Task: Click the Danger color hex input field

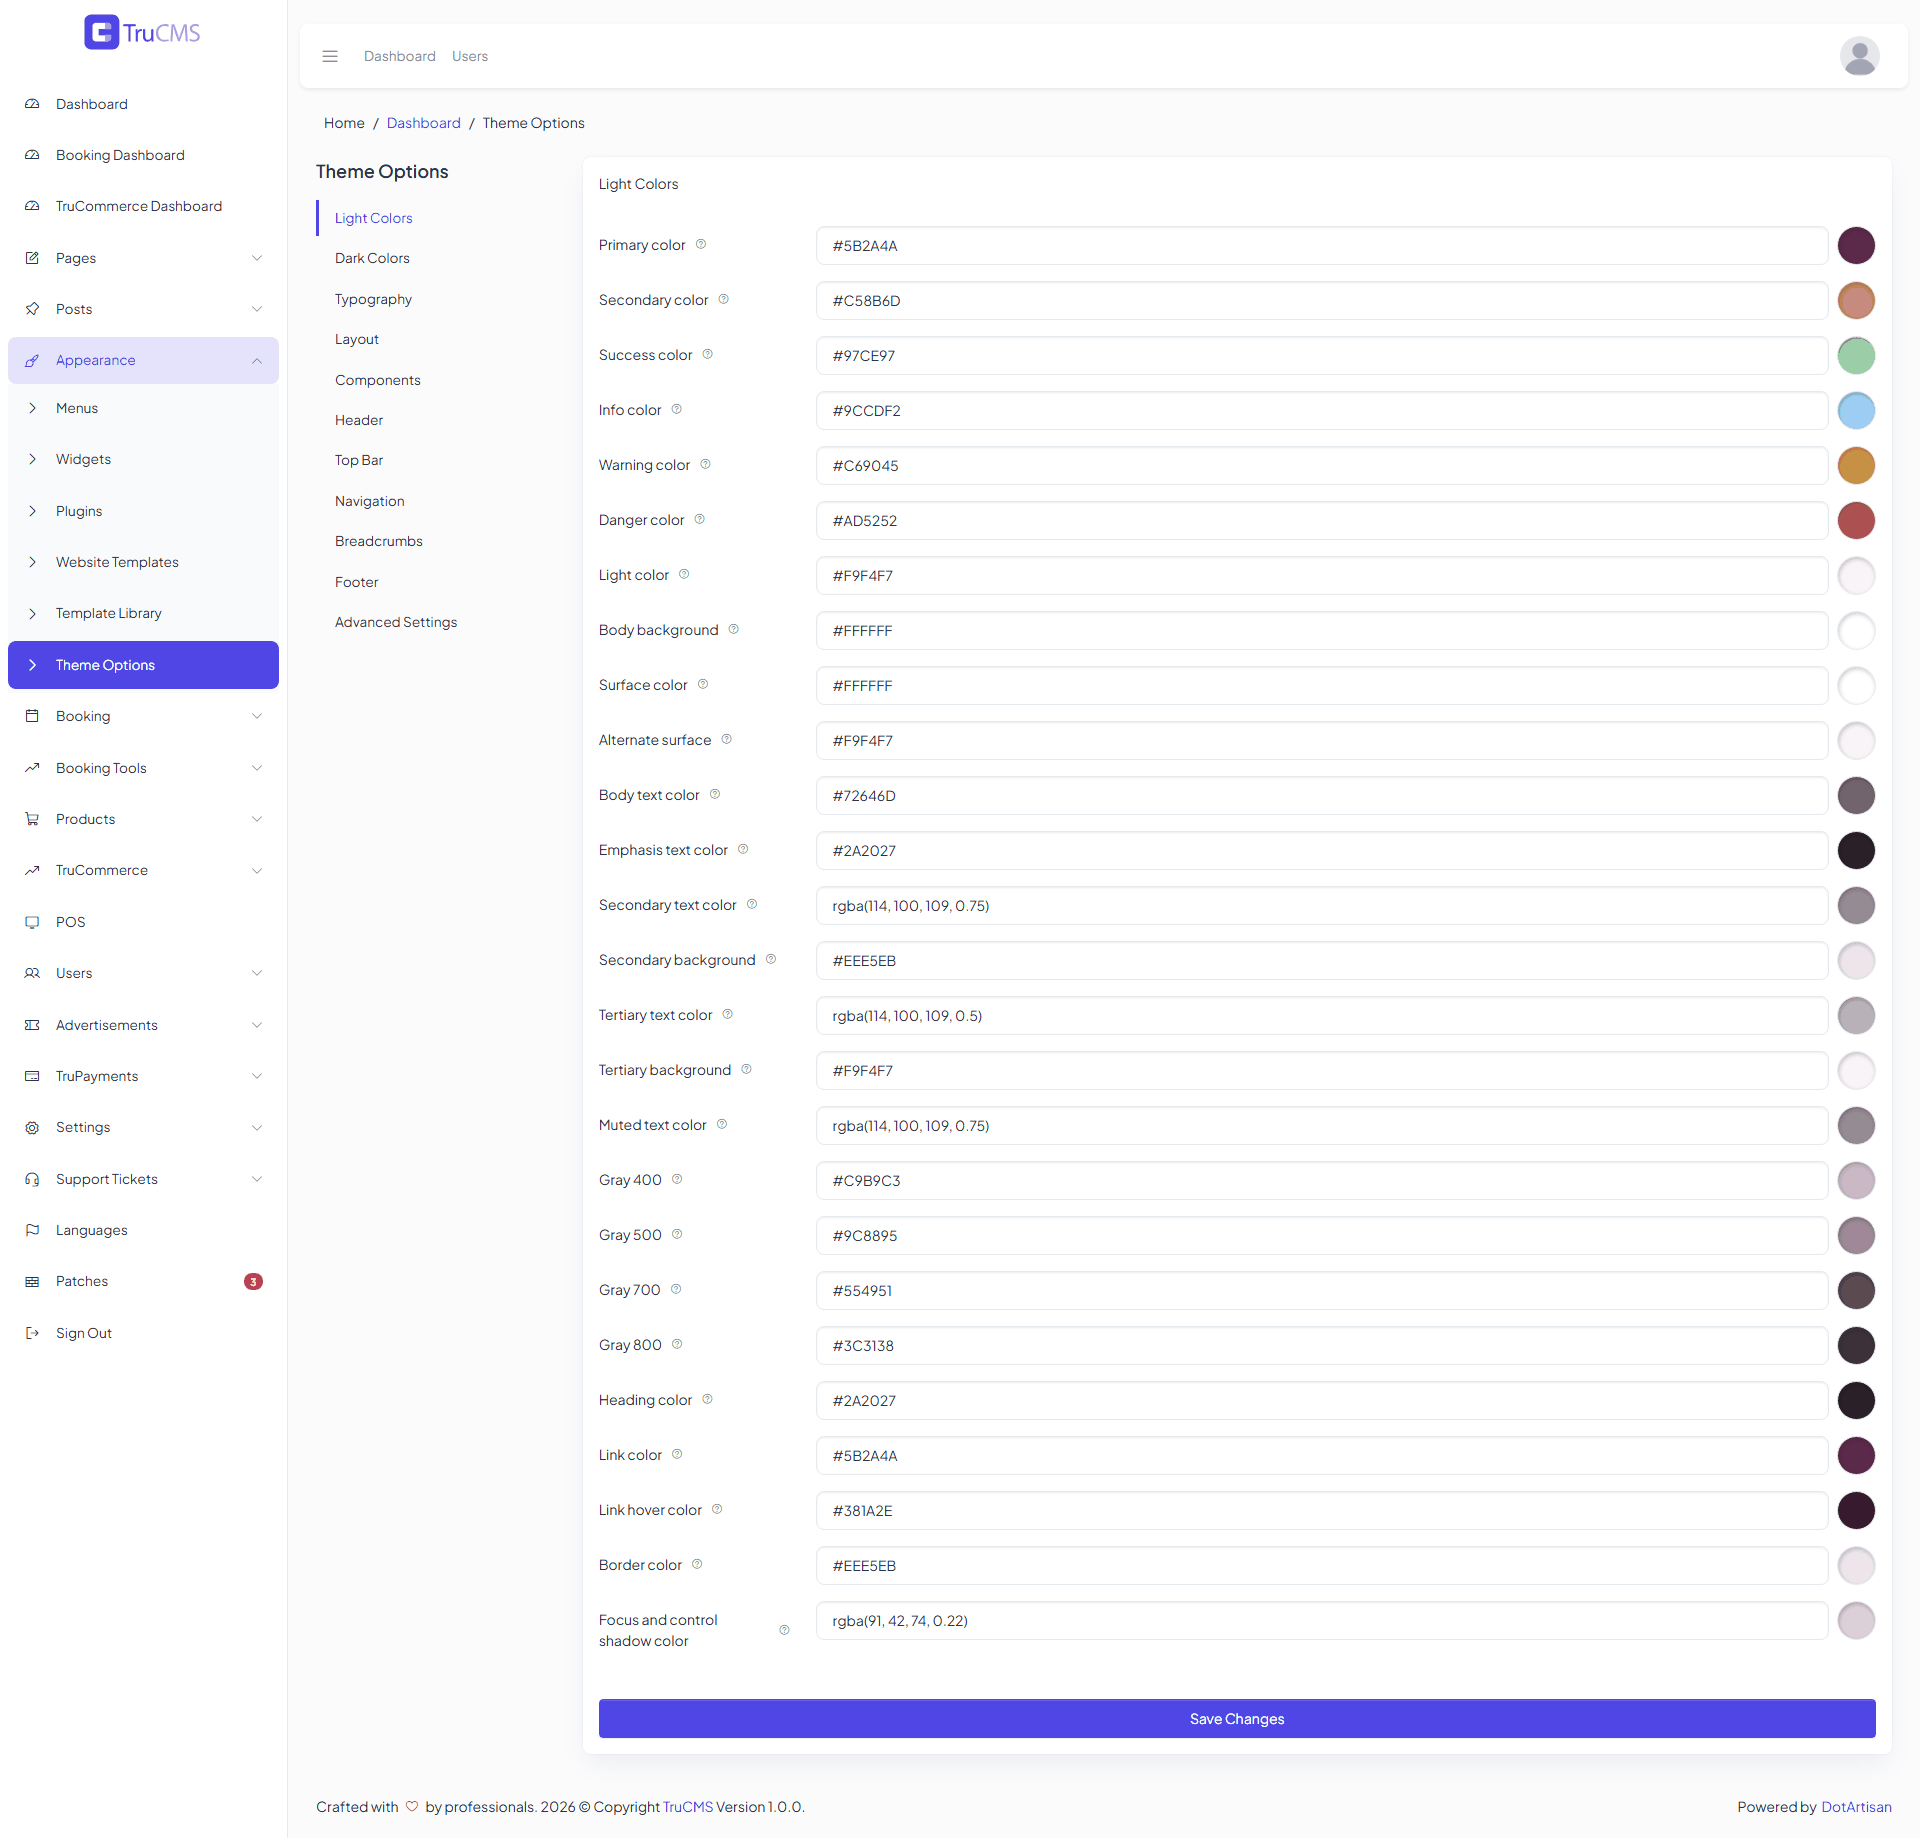Action: 1322,520
